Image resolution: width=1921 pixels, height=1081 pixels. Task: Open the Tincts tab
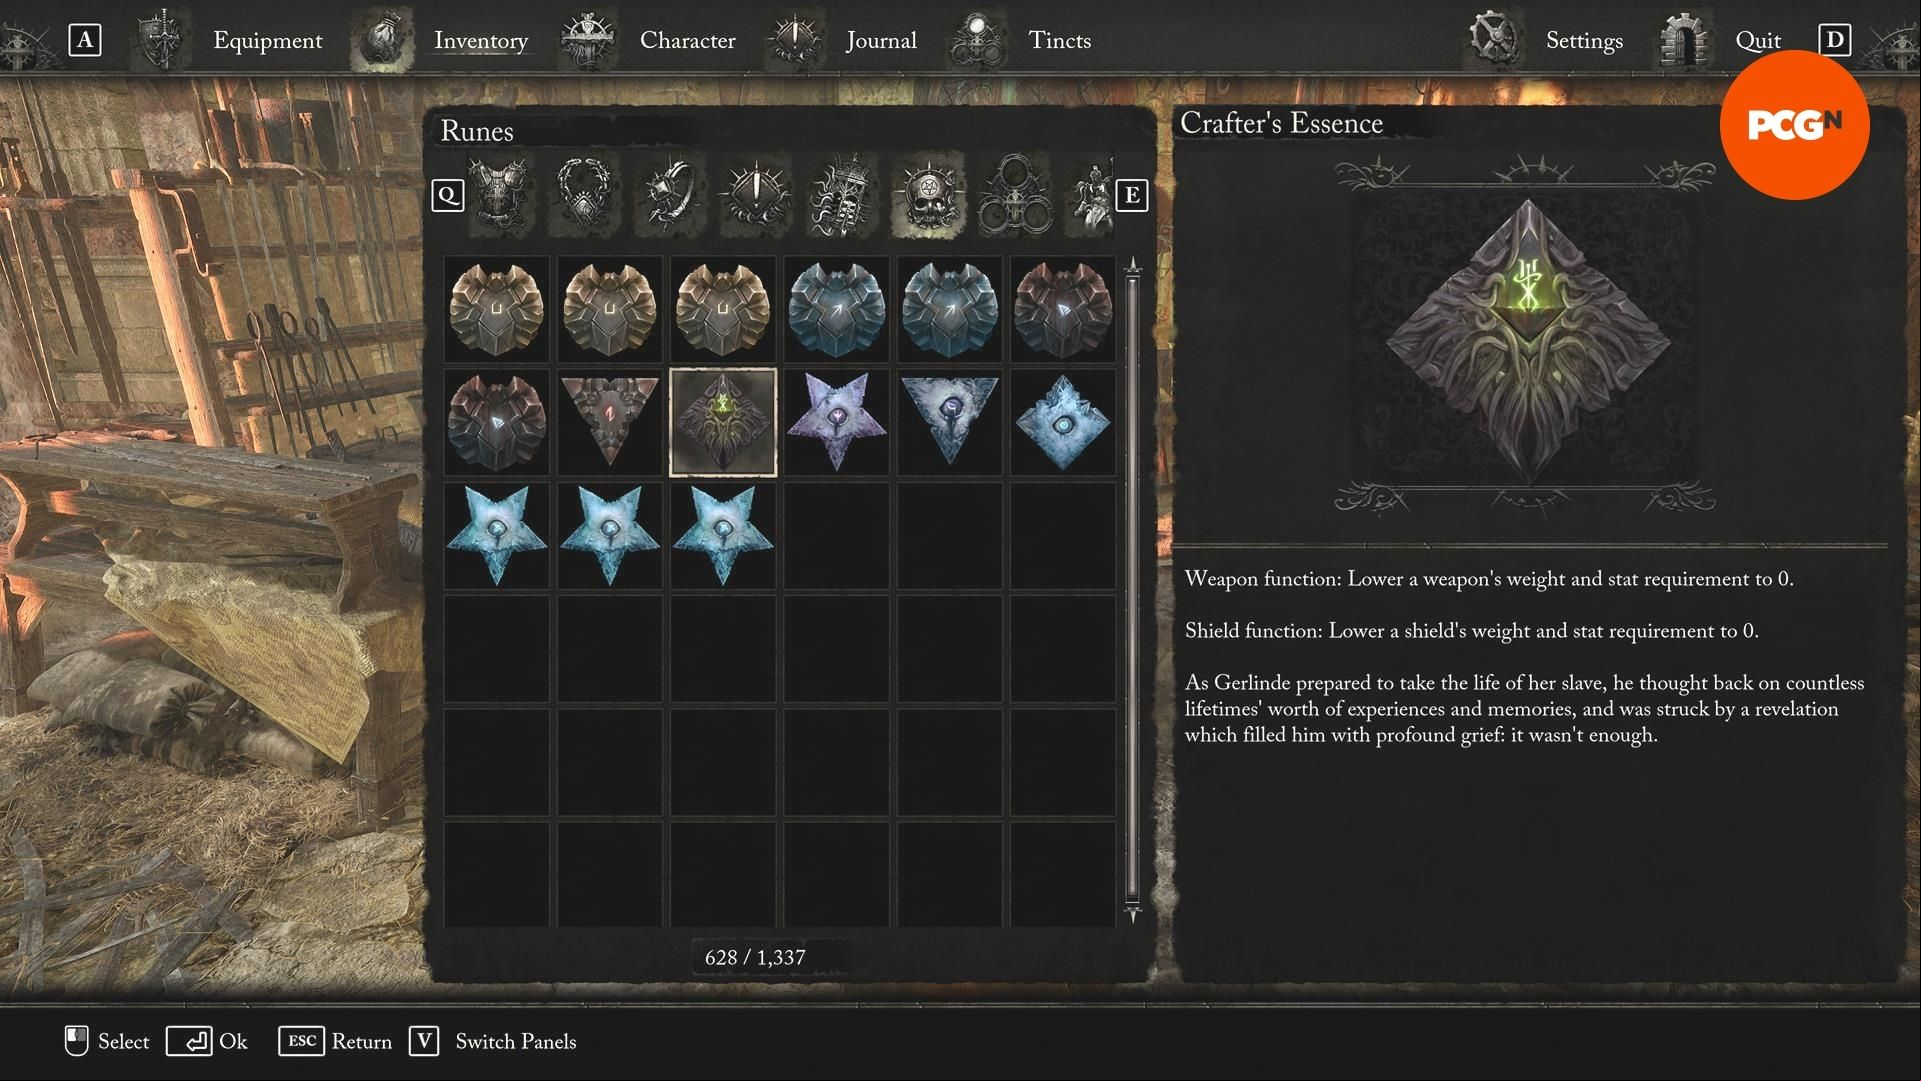point(1059,41)
